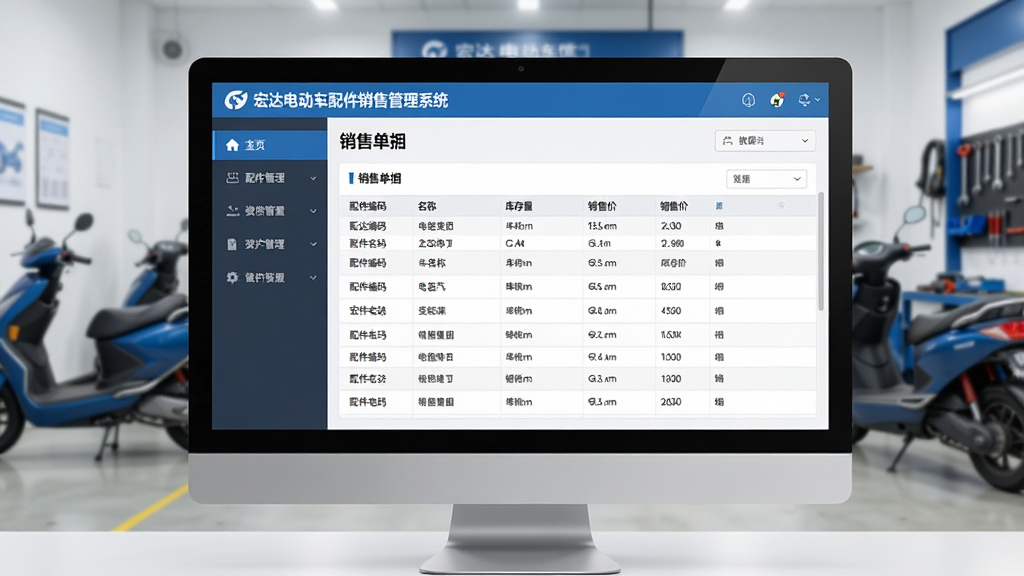Click the gear icon in the sidebar
This screenshot has width=1024, height=576.
232,278
